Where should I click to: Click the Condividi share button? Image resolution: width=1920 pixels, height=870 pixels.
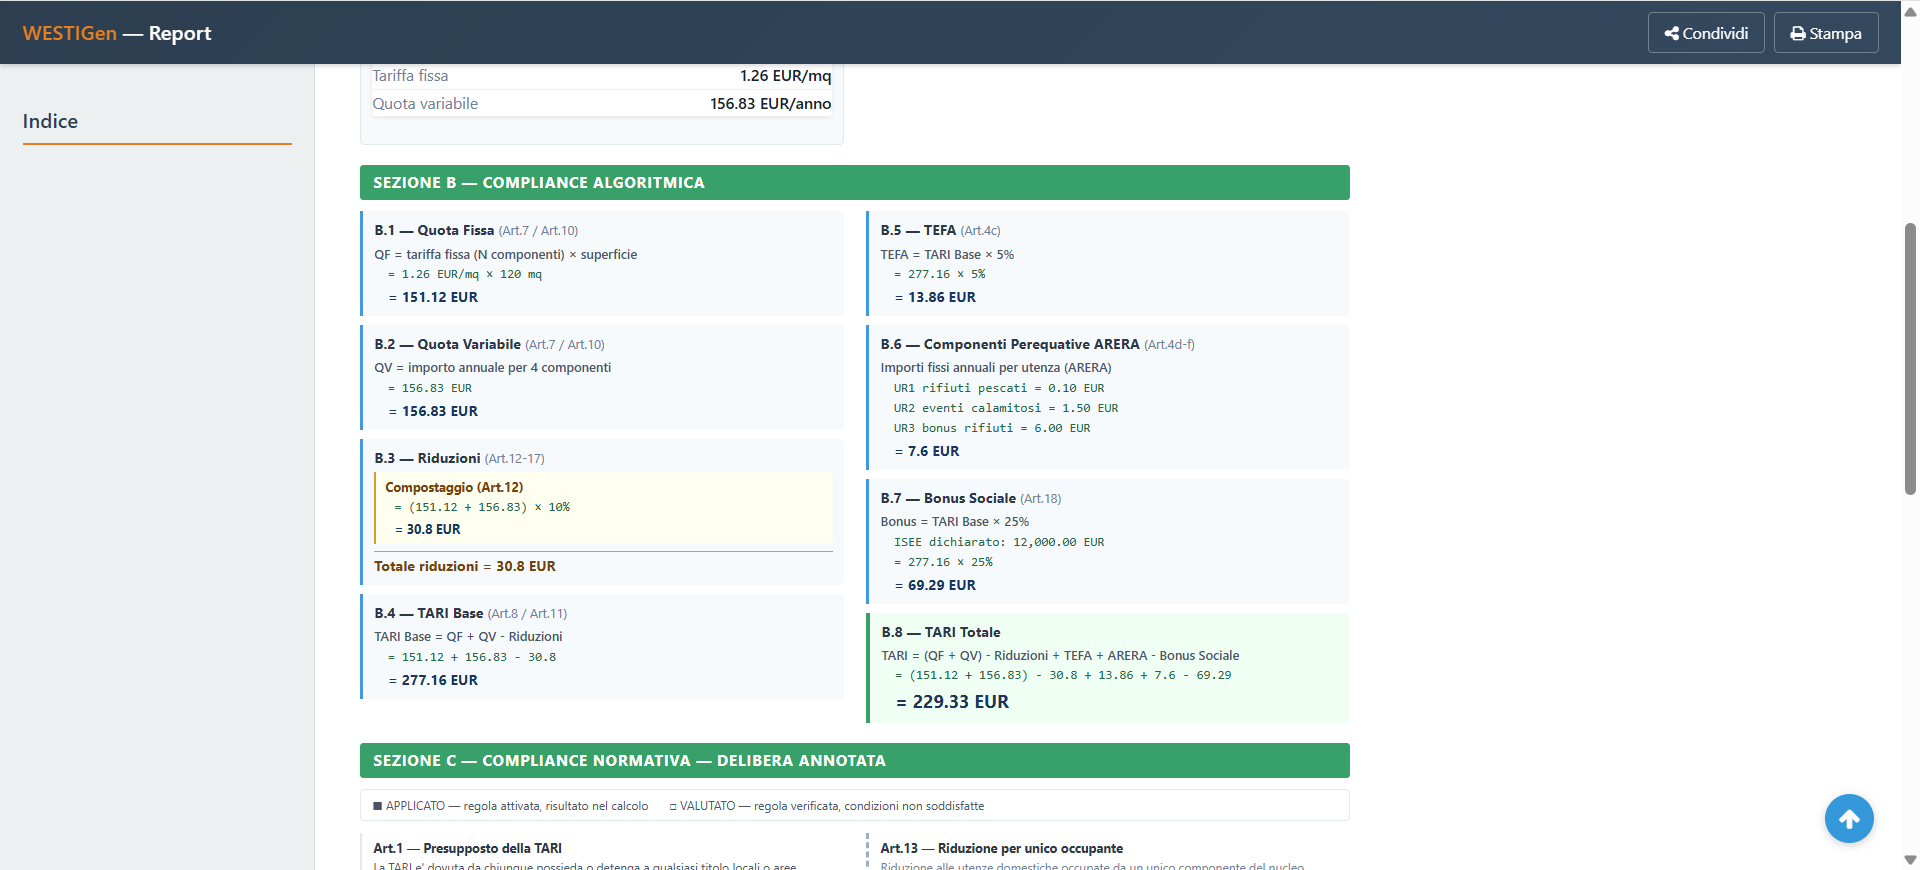coord(1706,33)
